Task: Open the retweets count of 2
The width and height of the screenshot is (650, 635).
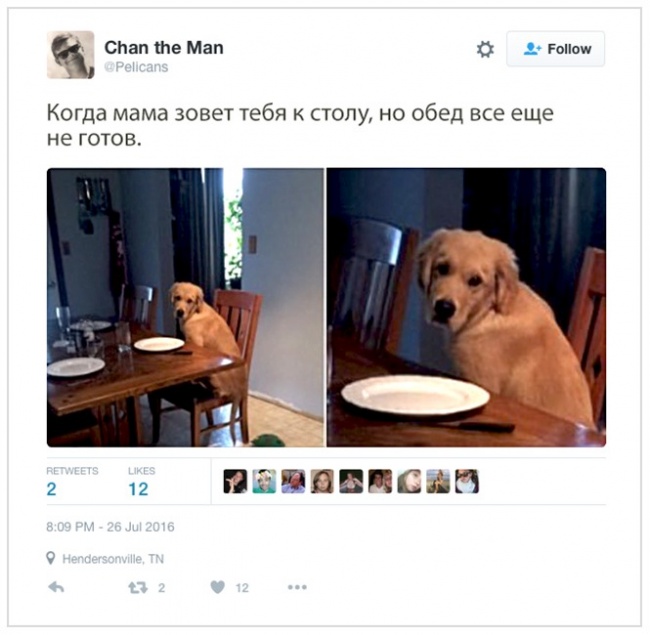Action: coord(51,489)
